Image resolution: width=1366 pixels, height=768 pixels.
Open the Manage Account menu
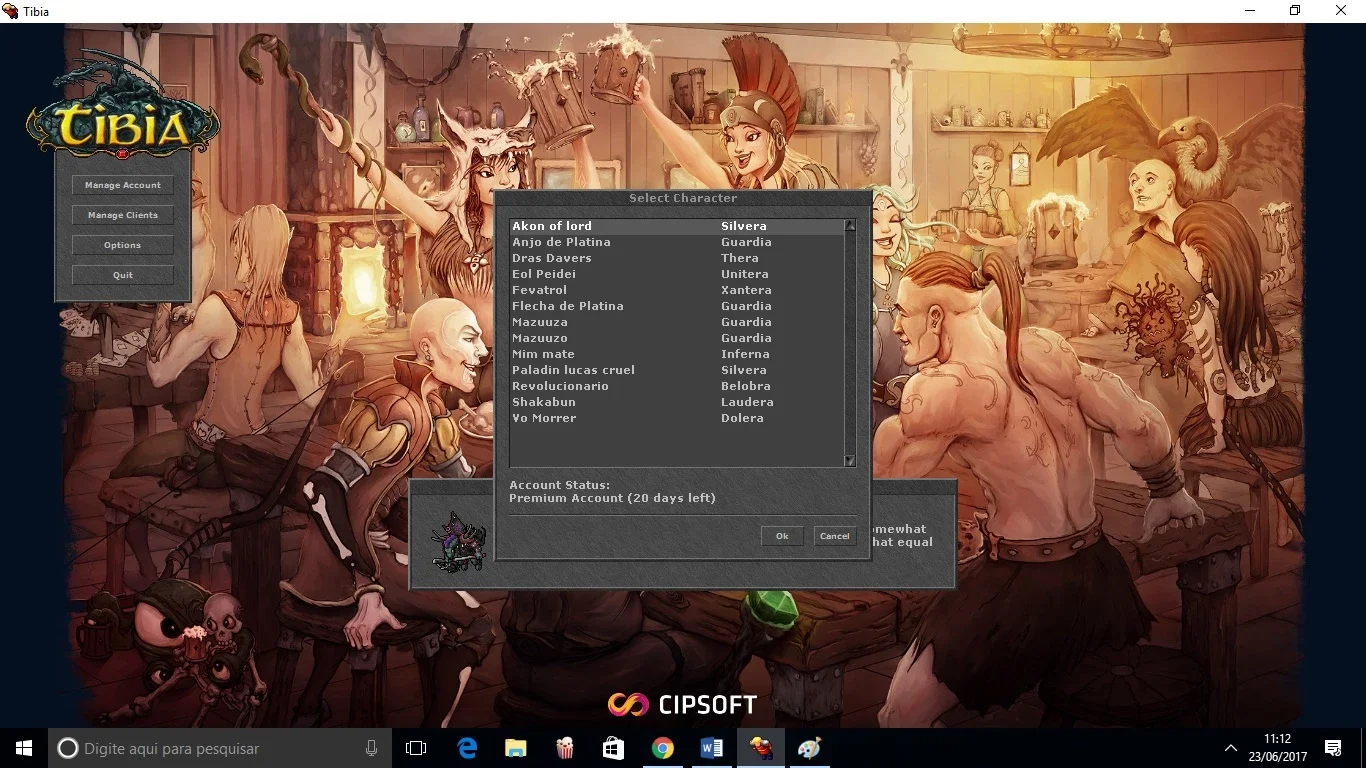point(123,185)
